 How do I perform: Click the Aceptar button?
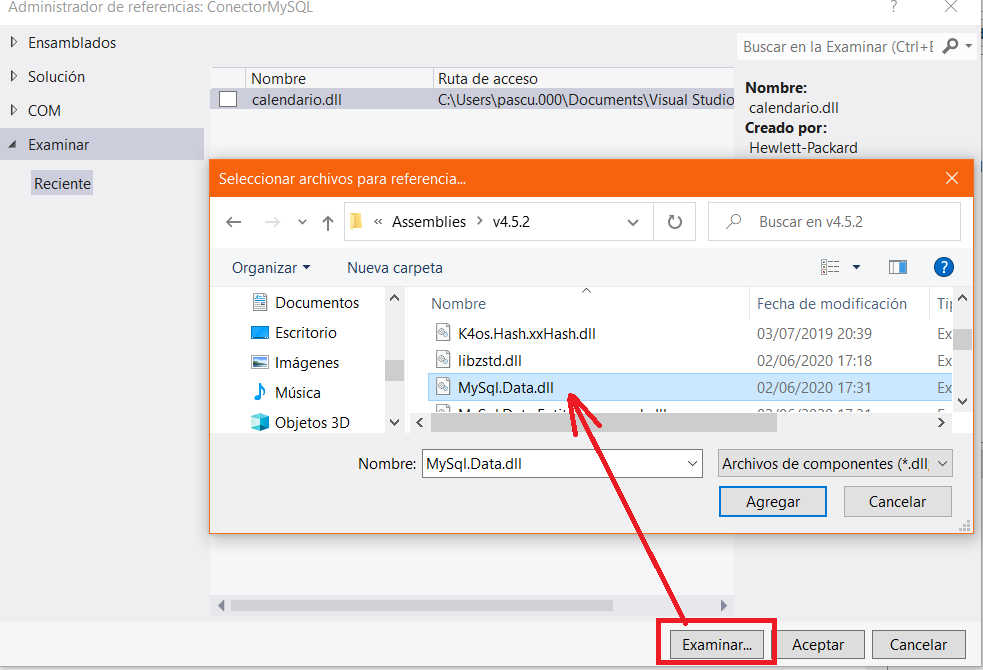[x=817, y=645]
